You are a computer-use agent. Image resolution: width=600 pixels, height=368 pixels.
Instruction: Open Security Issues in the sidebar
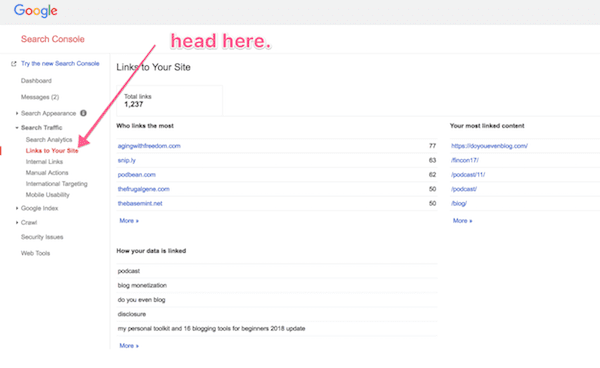(42, 237)
